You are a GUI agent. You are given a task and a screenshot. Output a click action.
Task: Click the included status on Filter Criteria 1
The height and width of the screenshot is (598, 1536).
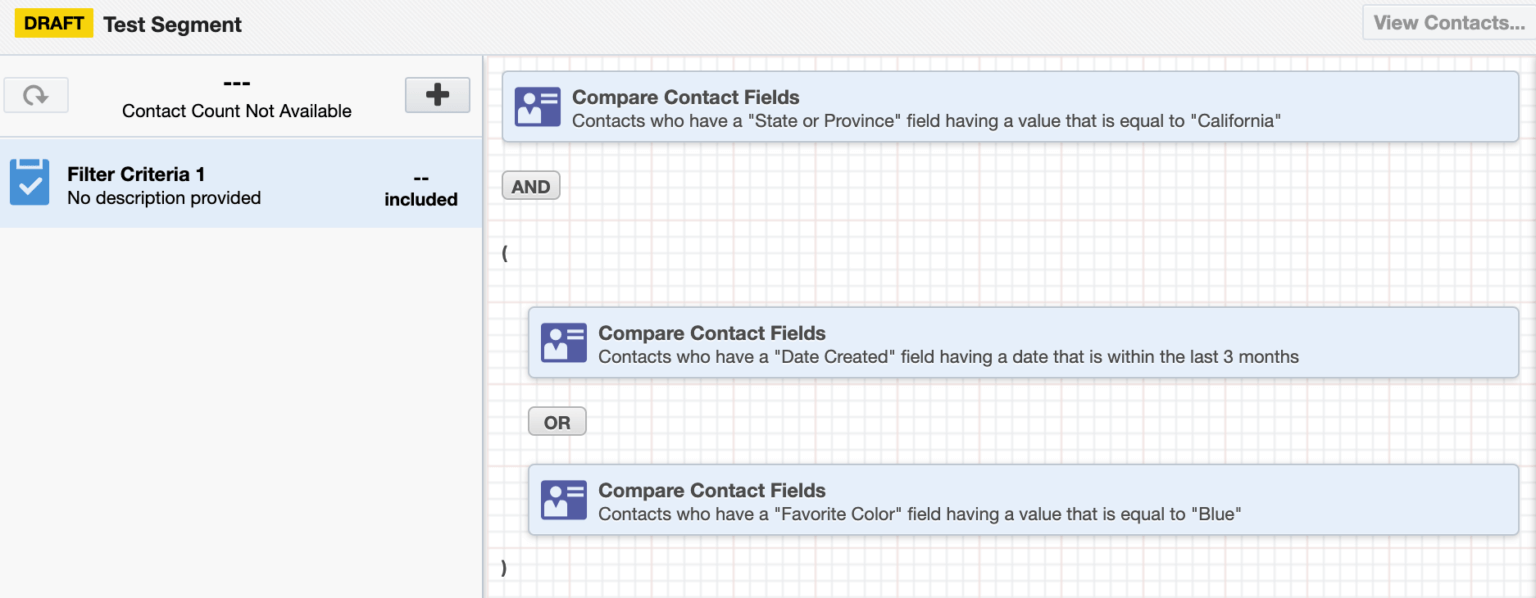[420, 197]
